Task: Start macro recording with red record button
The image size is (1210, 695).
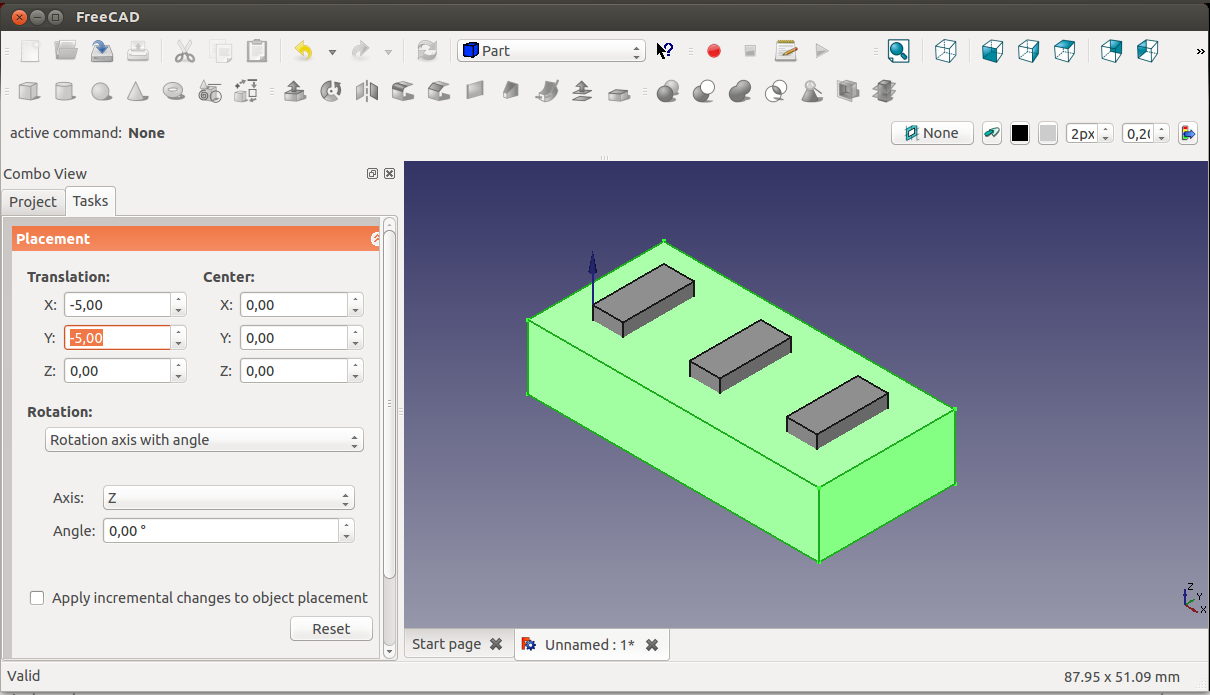Action: [714, 51]
